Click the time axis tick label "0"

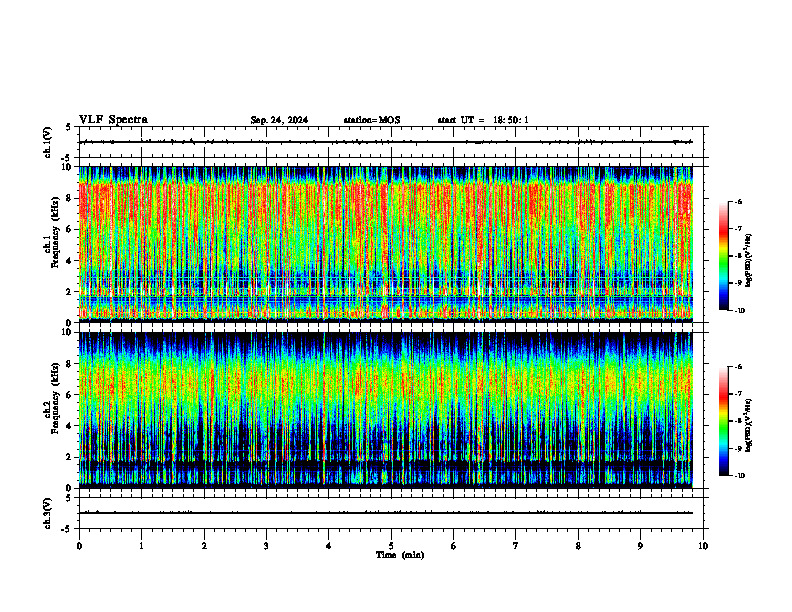click(79, 546)
